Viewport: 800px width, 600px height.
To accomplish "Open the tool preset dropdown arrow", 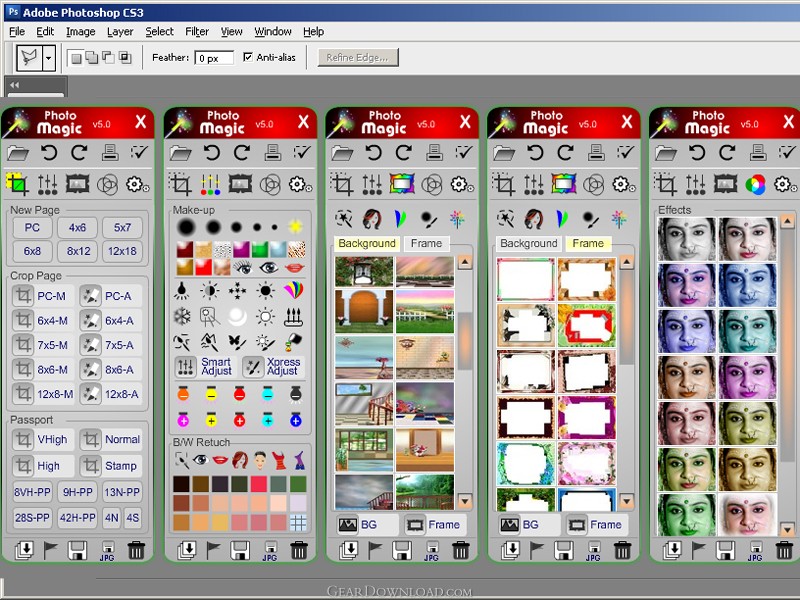I will 48,58.
